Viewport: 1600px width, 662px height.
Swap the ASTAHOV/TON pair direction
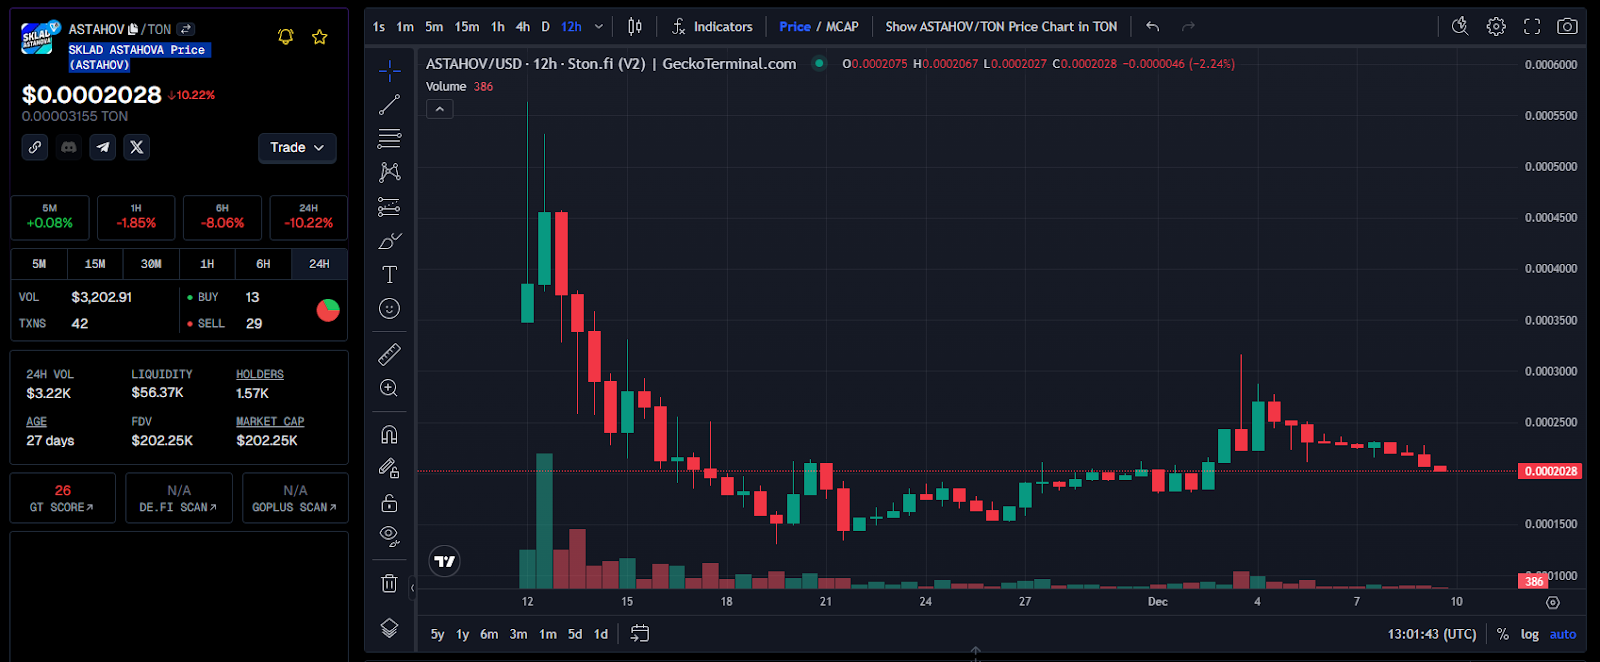pos(186,29)
